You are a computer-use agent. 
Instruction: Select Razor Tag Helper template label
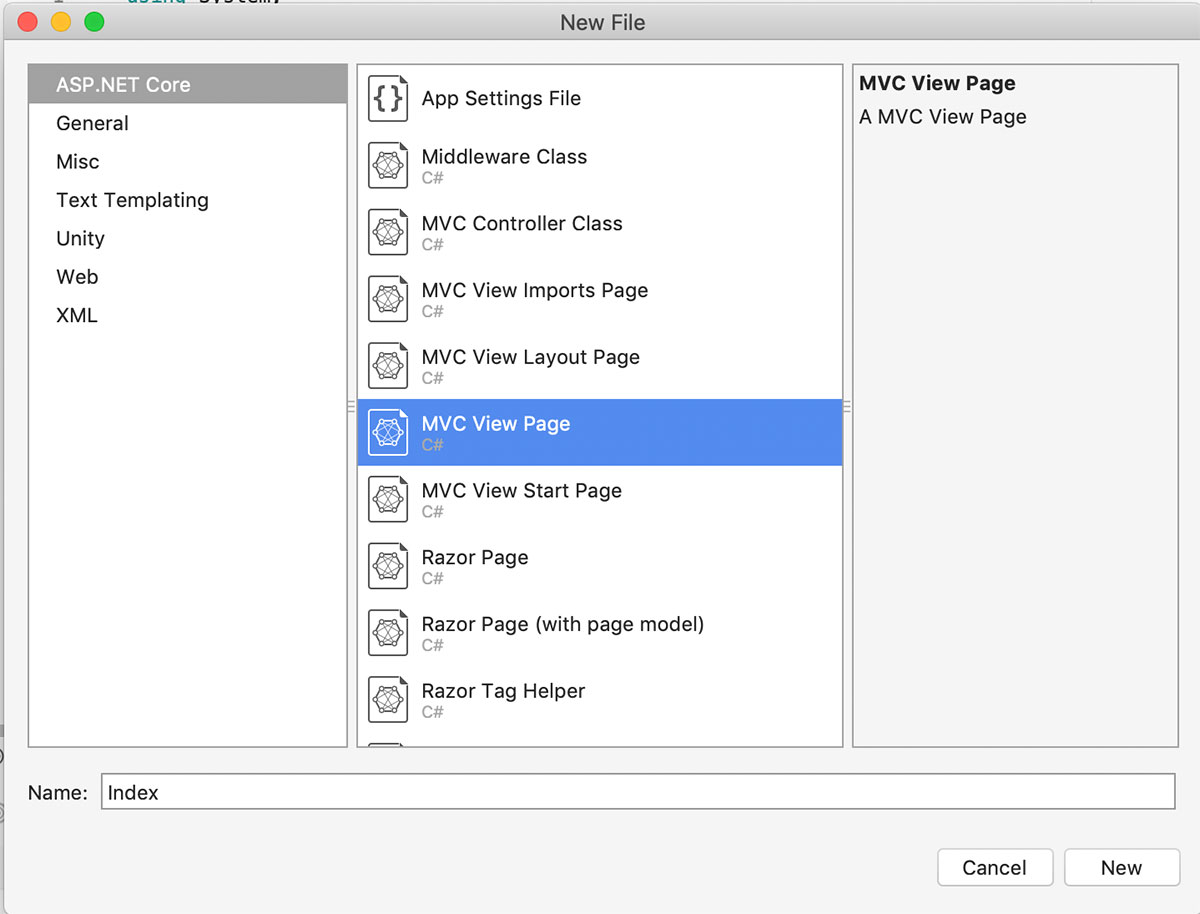point(503,691)
